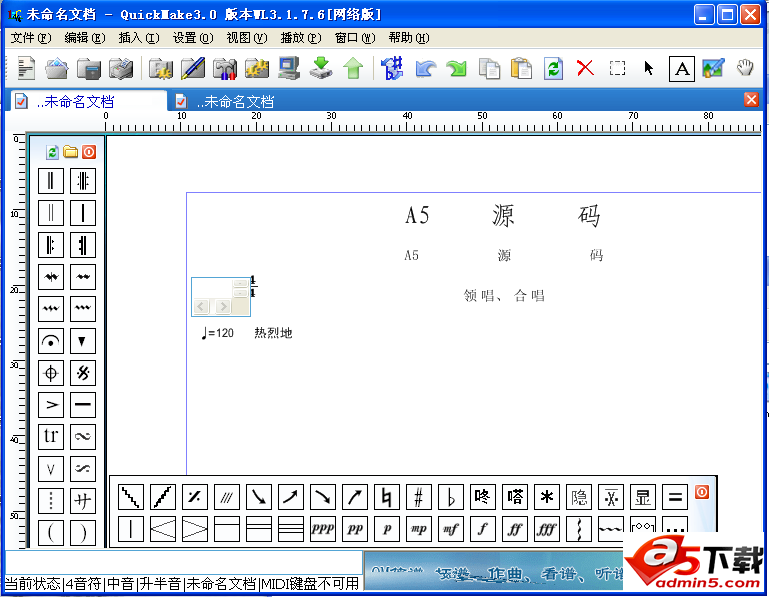
Task: Click the ff dynamic marking
Action: click(x=514, y=529)
